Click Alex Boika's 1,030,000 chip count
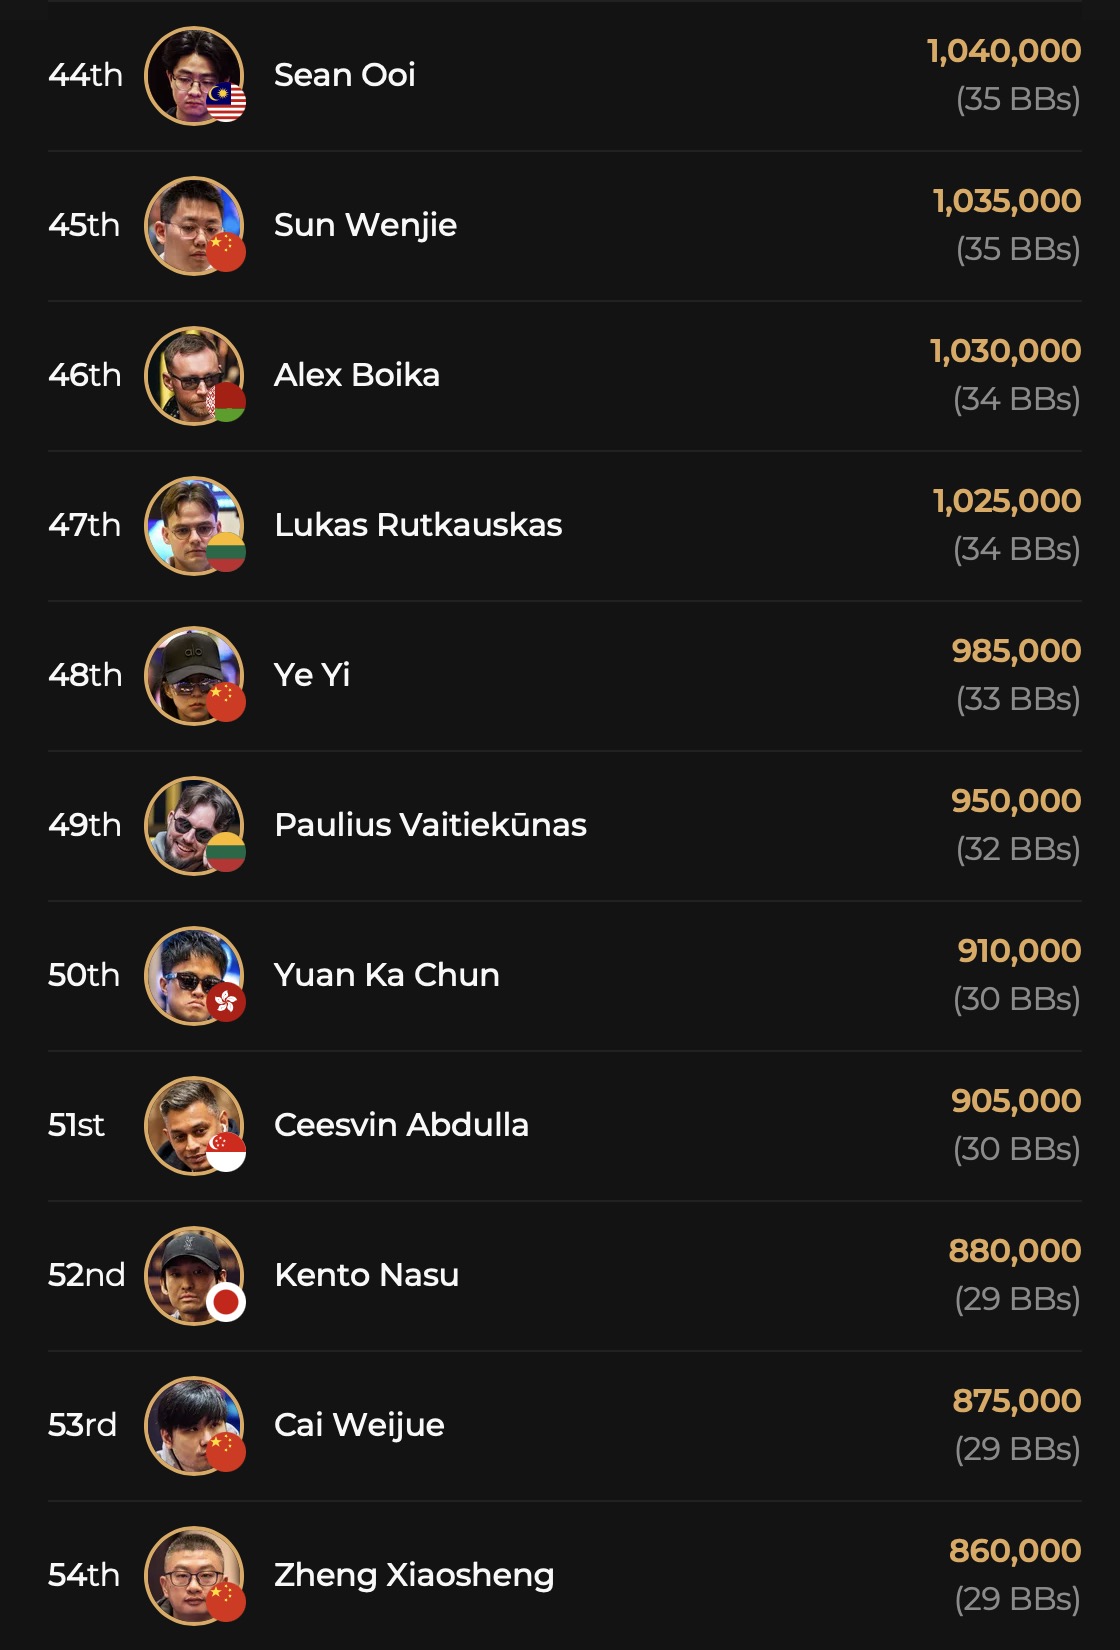This screenshot has height=1650, width=1120. pos(1005,351)
